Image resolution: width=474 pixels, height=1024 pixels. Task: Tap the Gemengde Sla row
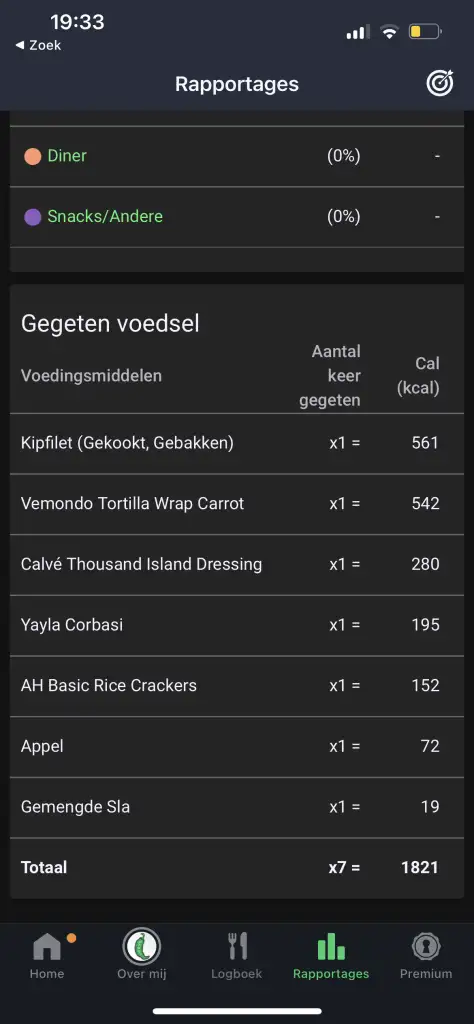[237, 808]
